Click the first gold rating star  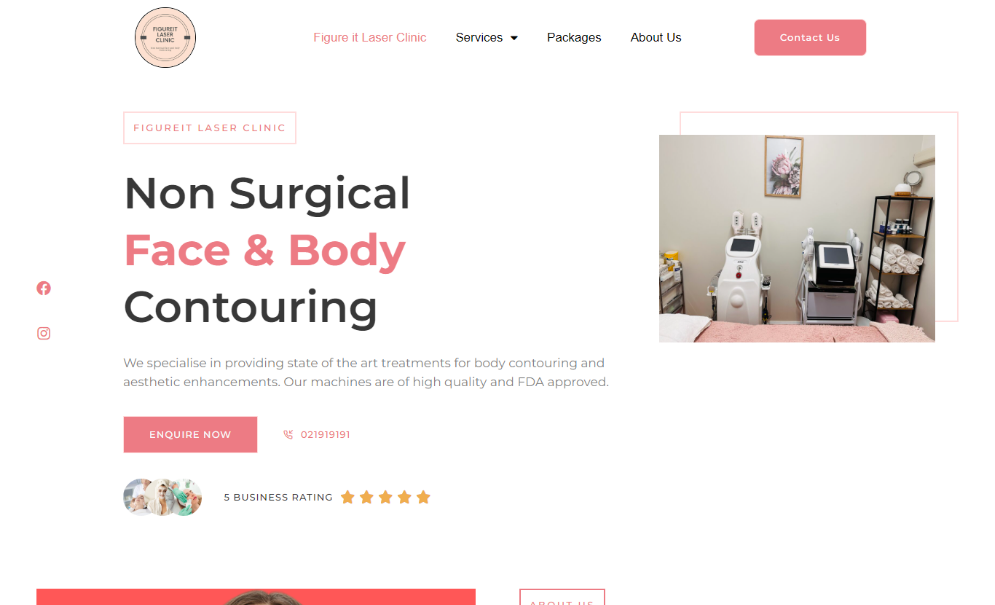point(347,497)
